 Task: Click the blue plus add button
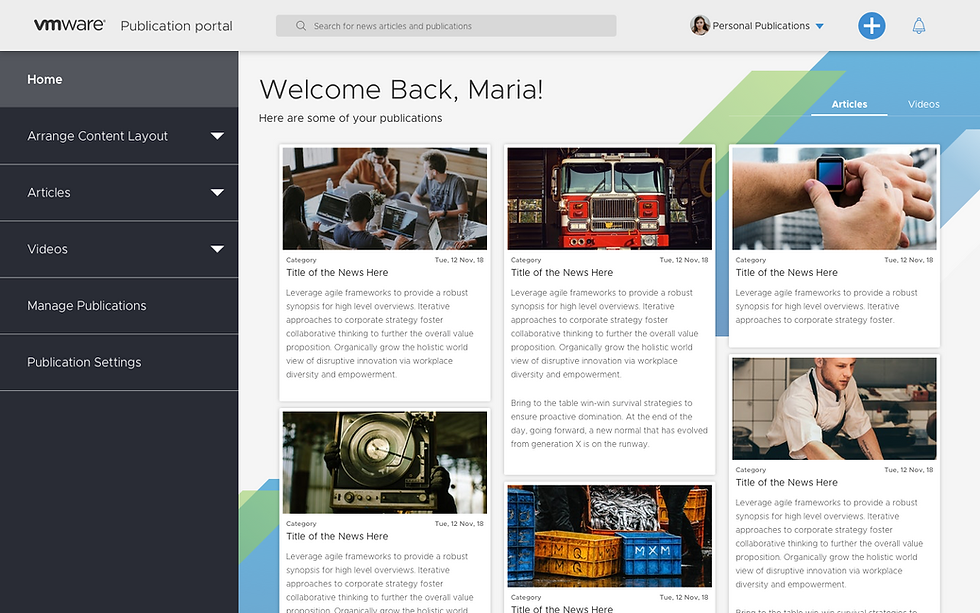click(871, 26)
